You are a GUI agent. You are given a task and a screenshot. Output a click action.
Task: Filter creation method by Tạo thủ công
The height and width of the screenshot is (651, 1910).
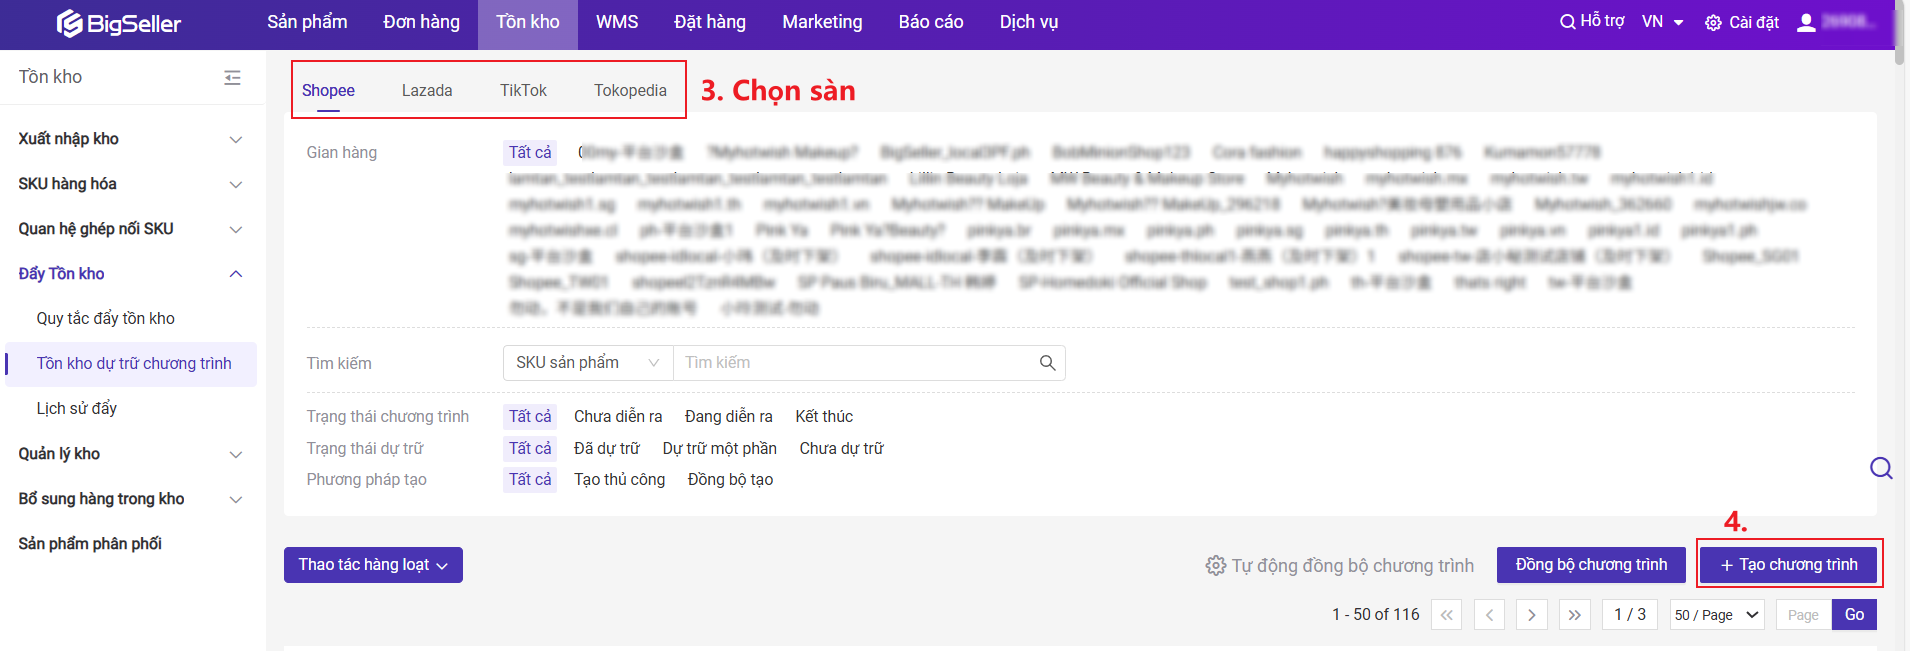coord(619,480)
